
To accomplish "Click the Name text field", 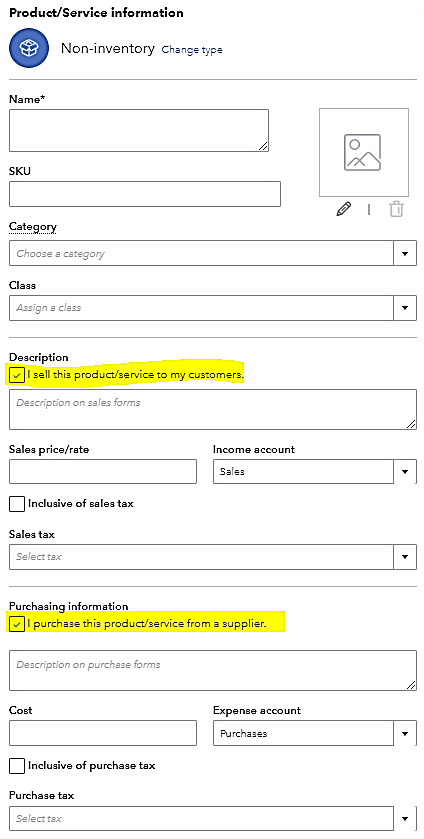I will click(139, 131).
